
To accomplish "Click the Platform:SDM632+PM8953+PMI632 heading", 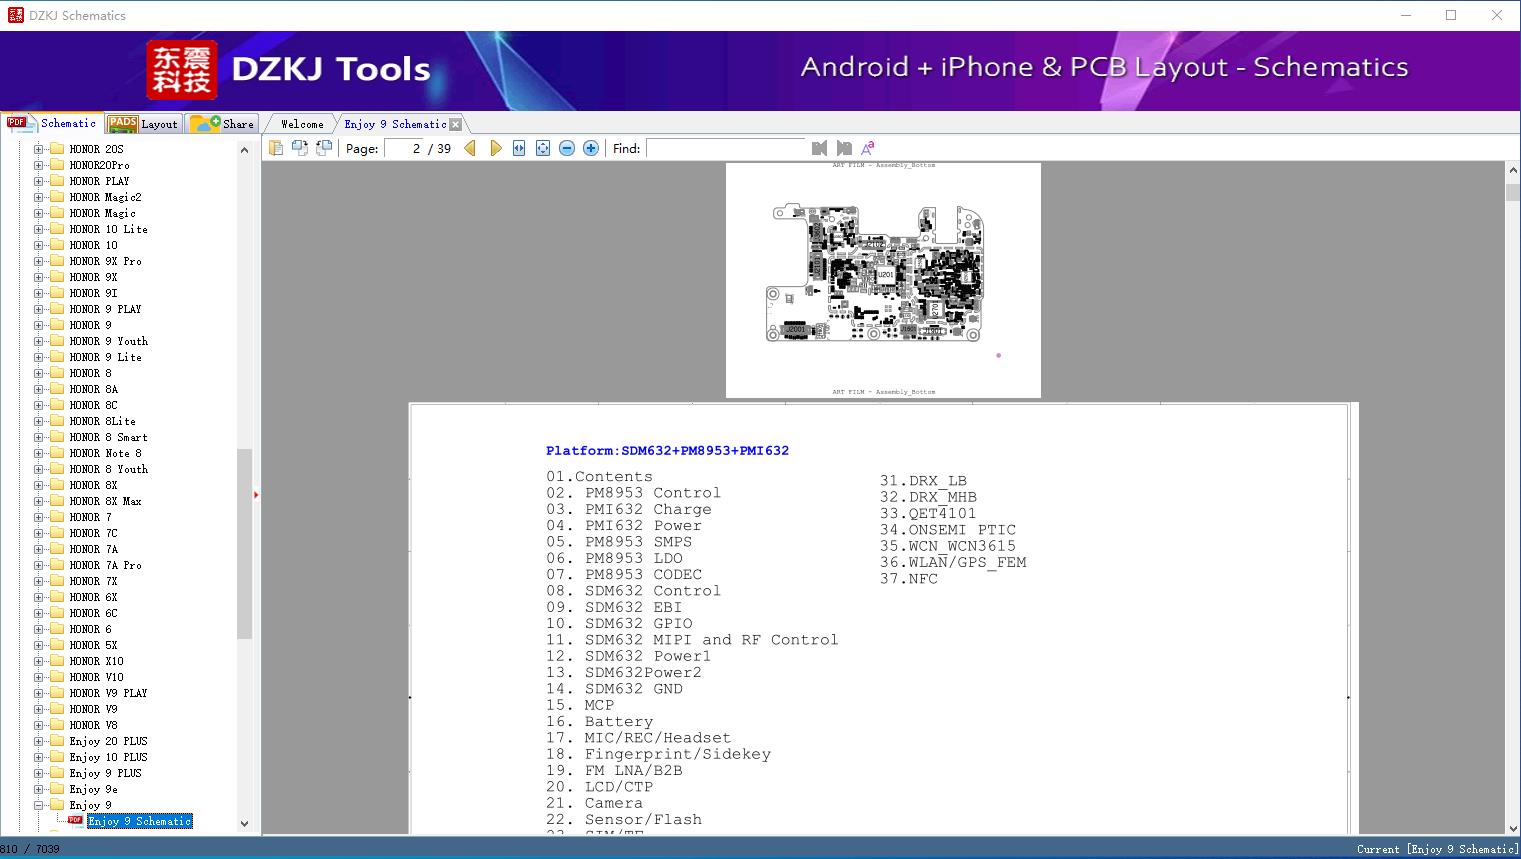I will tap(667, 451).
